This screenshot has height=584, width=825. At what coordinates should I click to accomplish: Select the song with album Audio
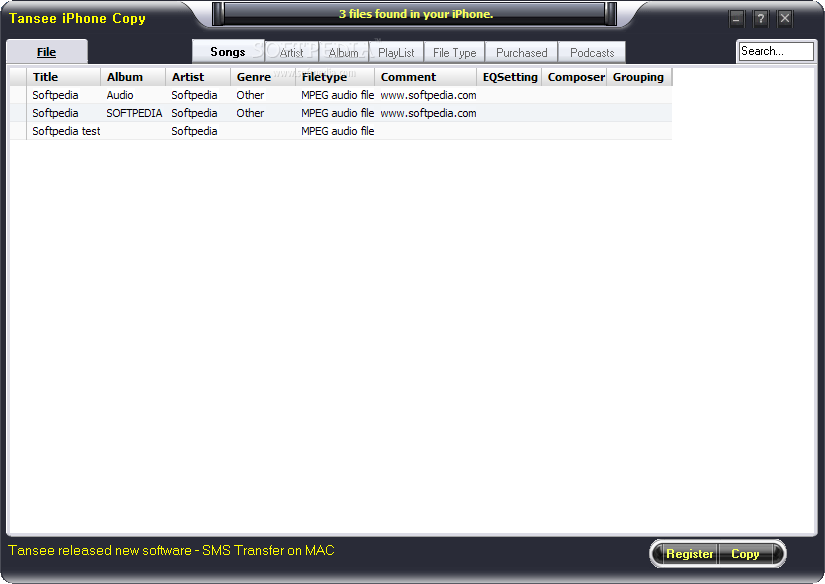pos(341,95)
